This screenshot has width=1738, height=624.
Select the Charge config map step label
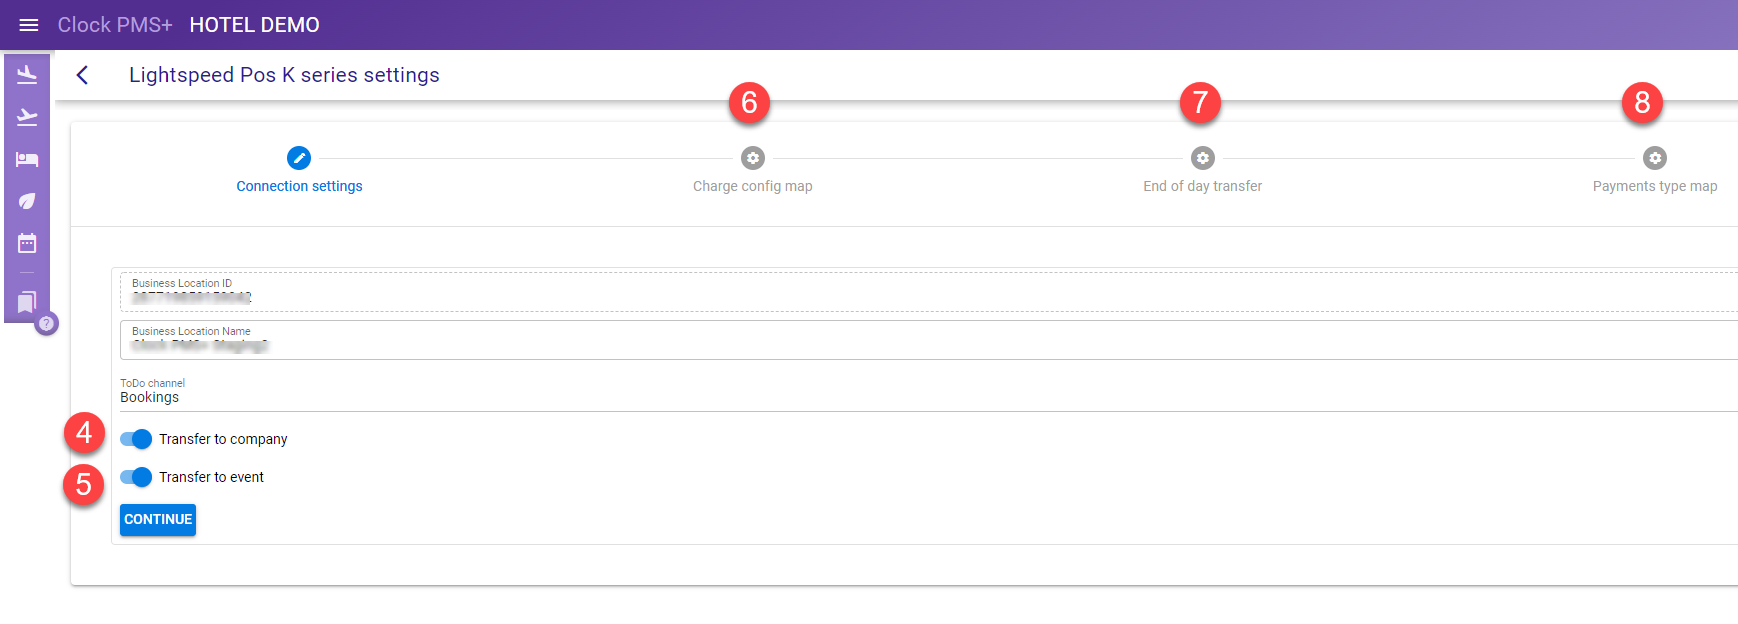pos(753,186)
